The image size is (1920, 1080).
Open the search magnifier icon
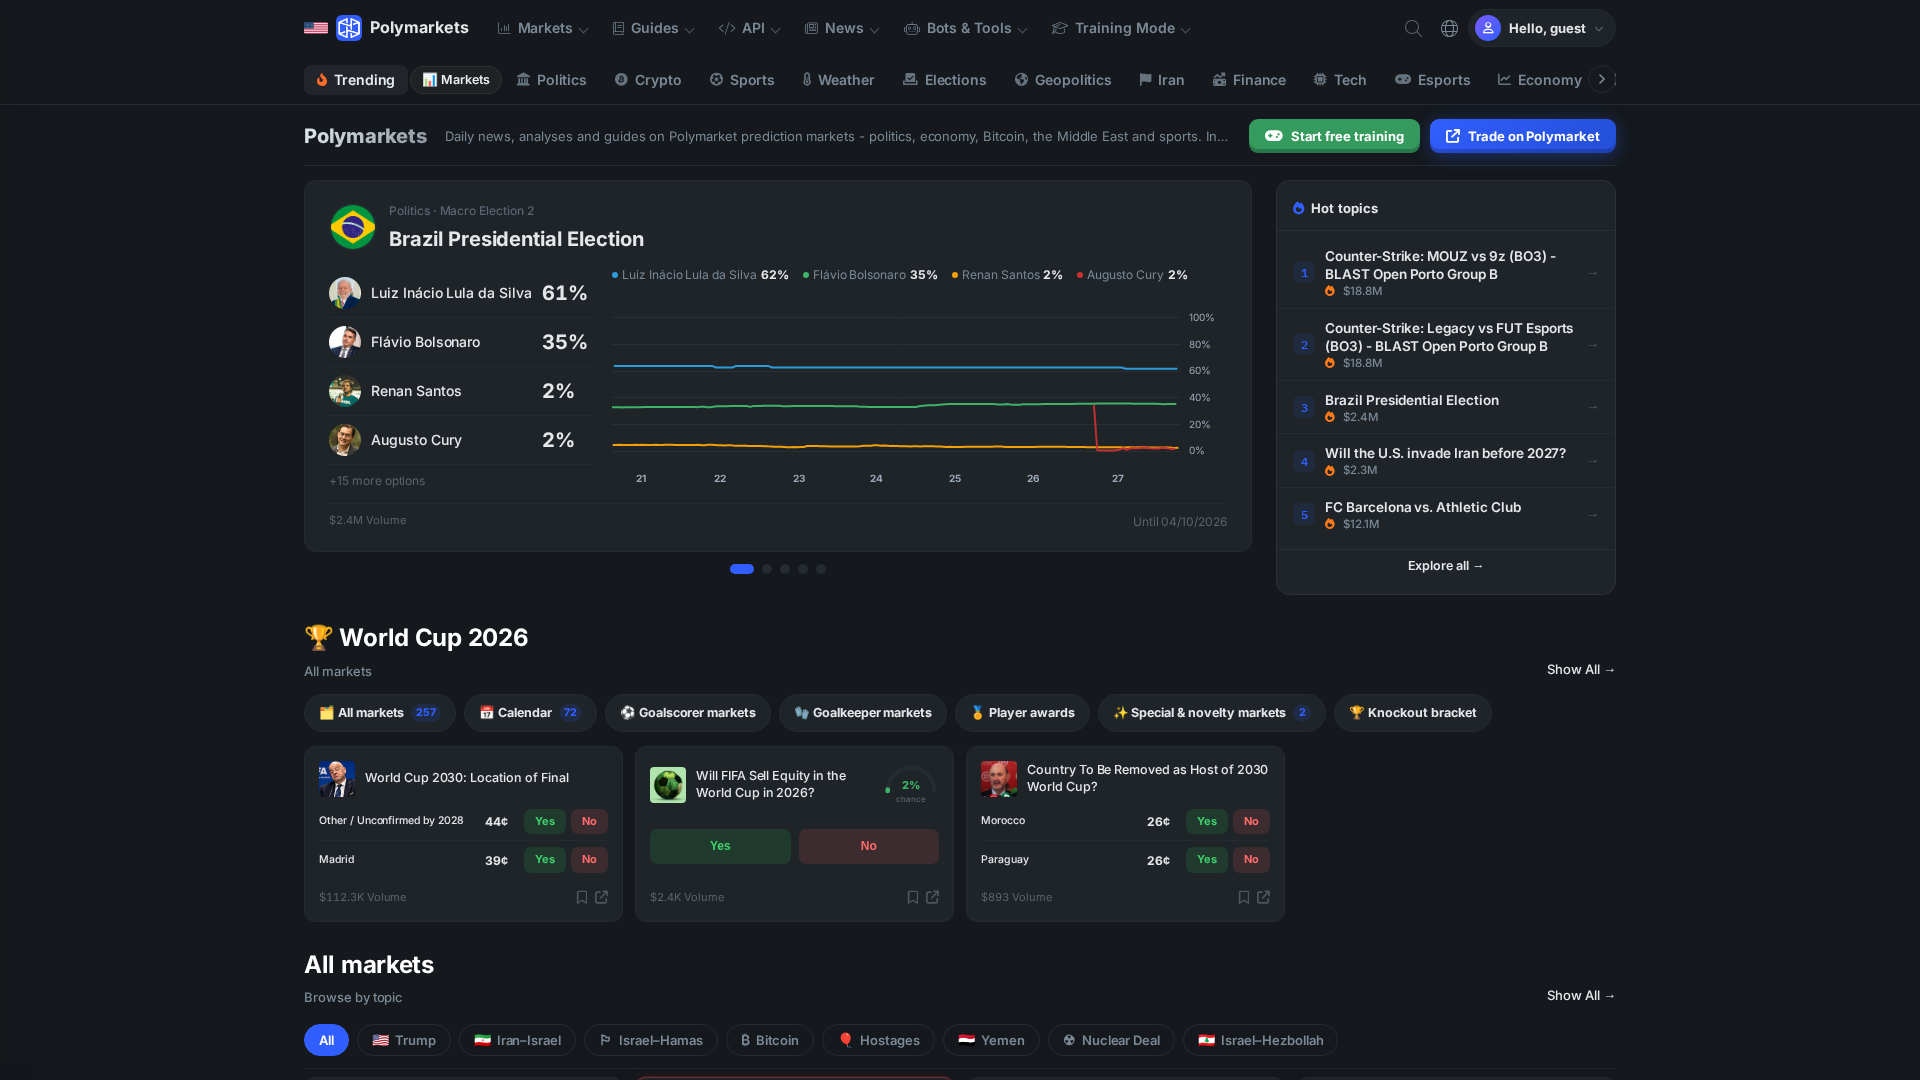1413,28
